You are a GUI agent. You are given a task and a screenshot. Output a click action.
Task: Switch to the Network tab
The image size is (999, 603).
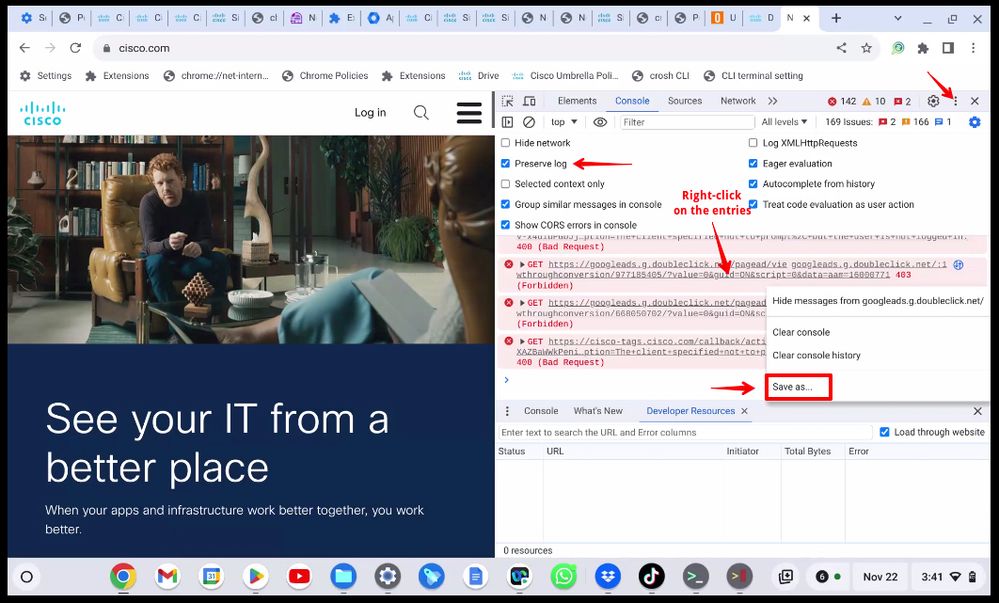pos(738,101)
